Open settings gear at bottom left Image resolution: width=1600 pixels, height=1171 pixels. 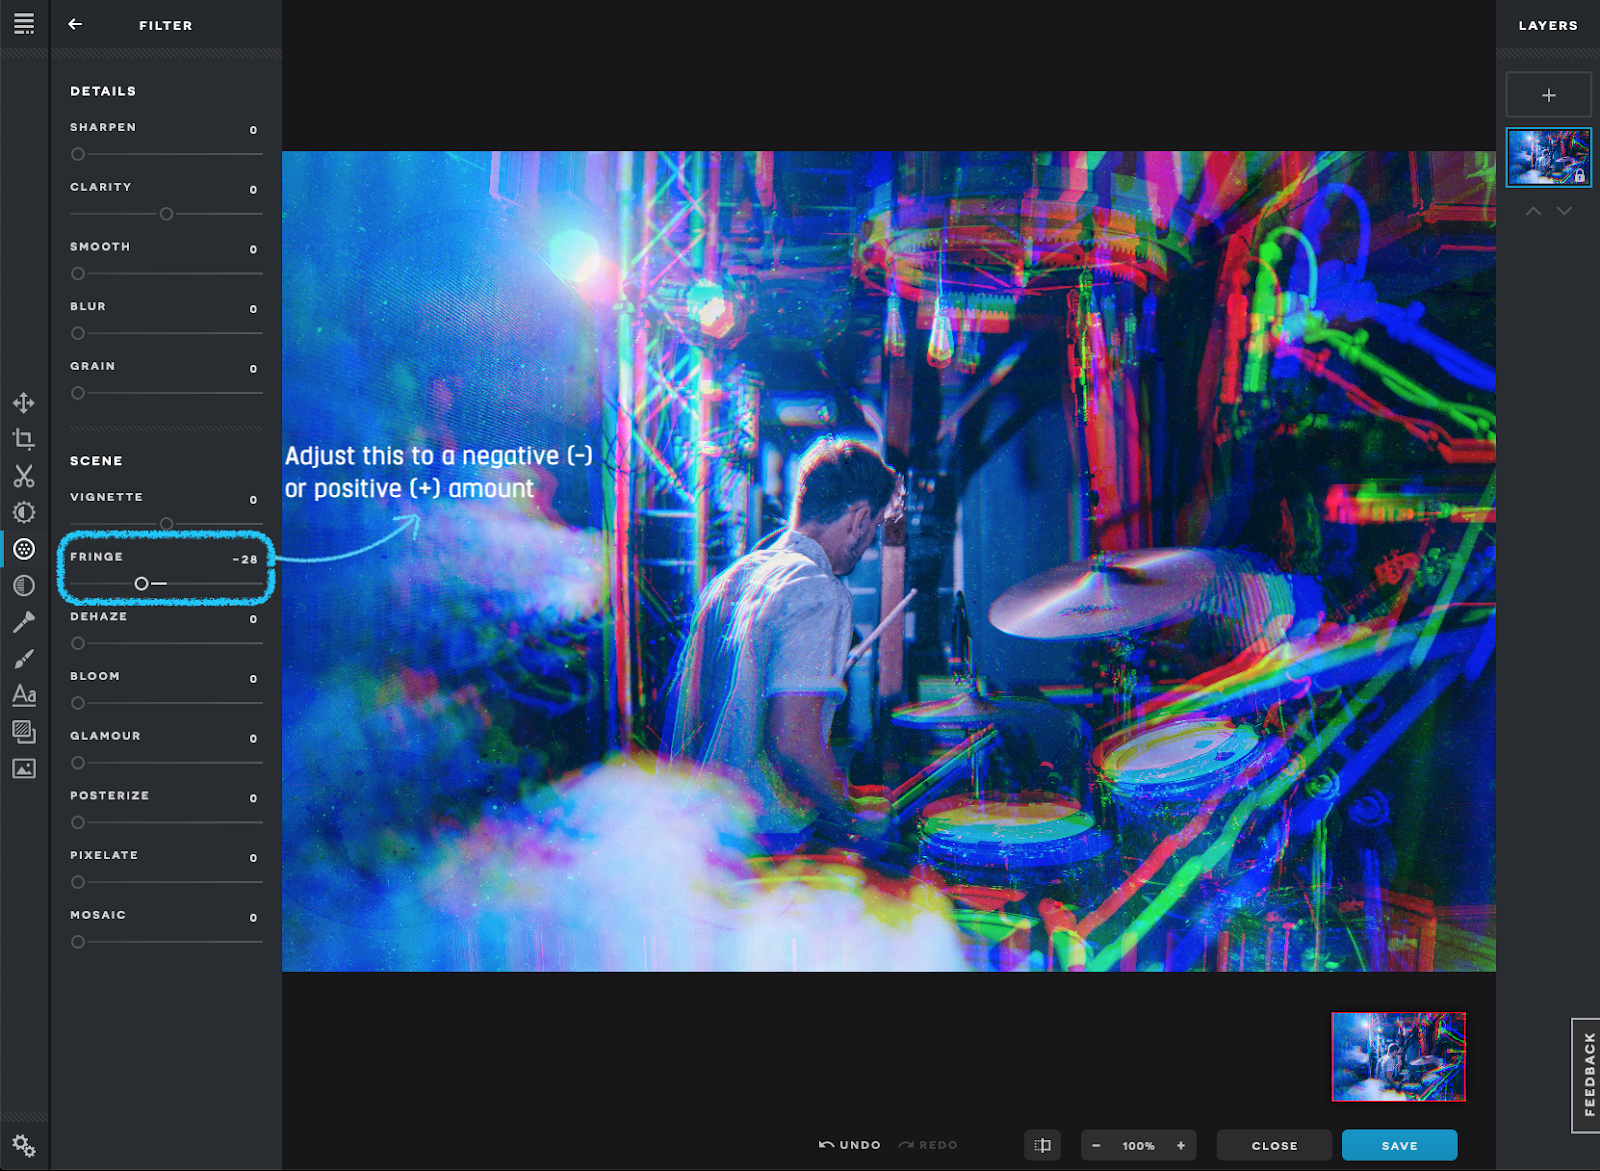[24, 1146]
